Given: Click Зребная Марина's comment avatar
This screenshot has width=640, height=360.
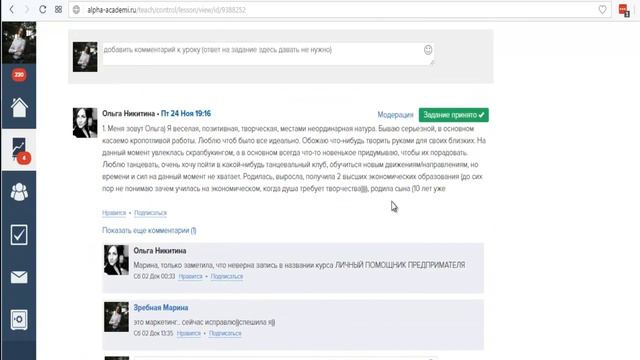Looking at the screenshot, I should tap(116, 317).
